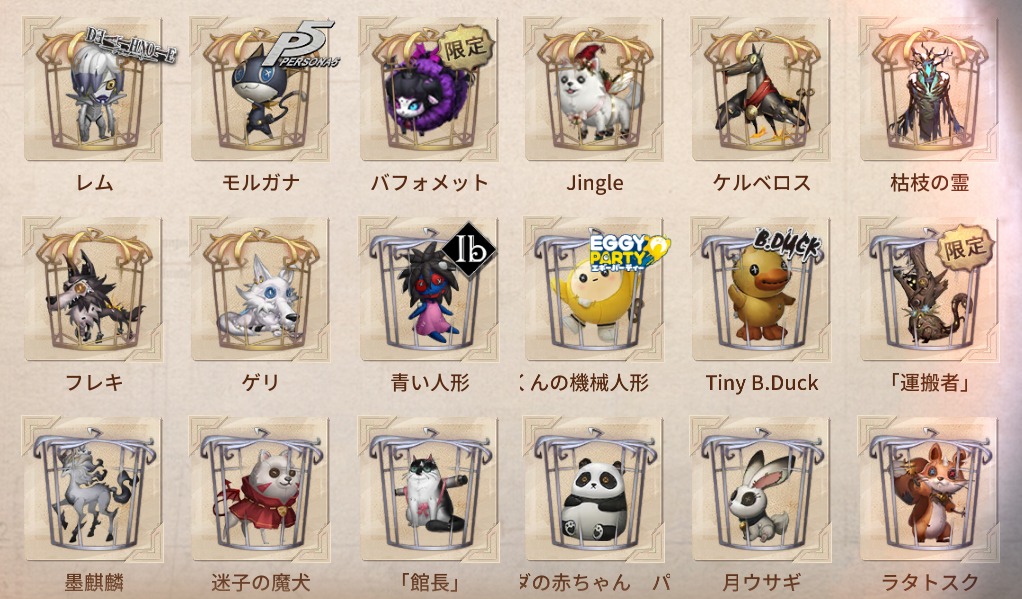Pick the 月ウサギ rabbit pet
The width and height of the screenshot is (1022, 599).
(761, 489)
